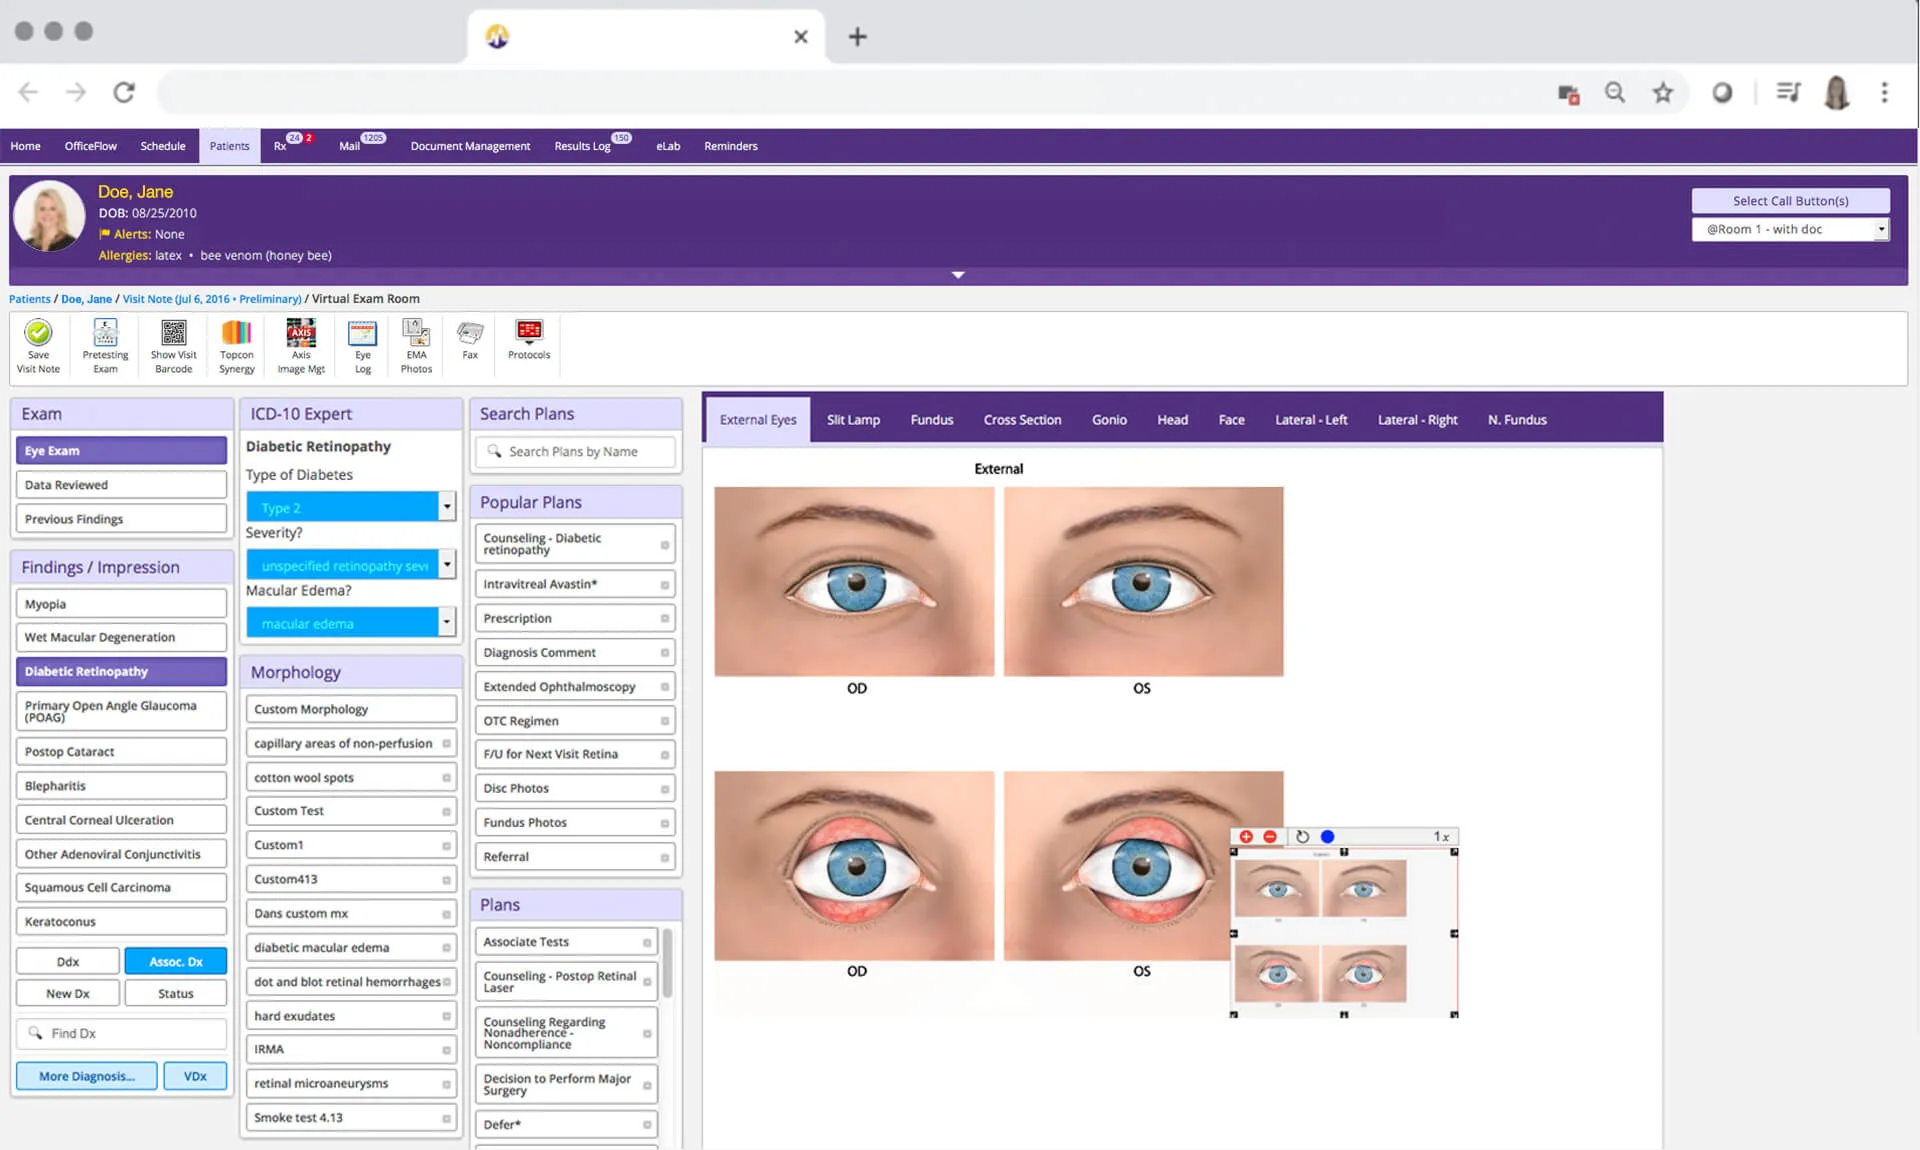This screenshot has height=1150, width=1920.
Task: Click the Save Visit Note icon
Action: [x=38, y=345]
